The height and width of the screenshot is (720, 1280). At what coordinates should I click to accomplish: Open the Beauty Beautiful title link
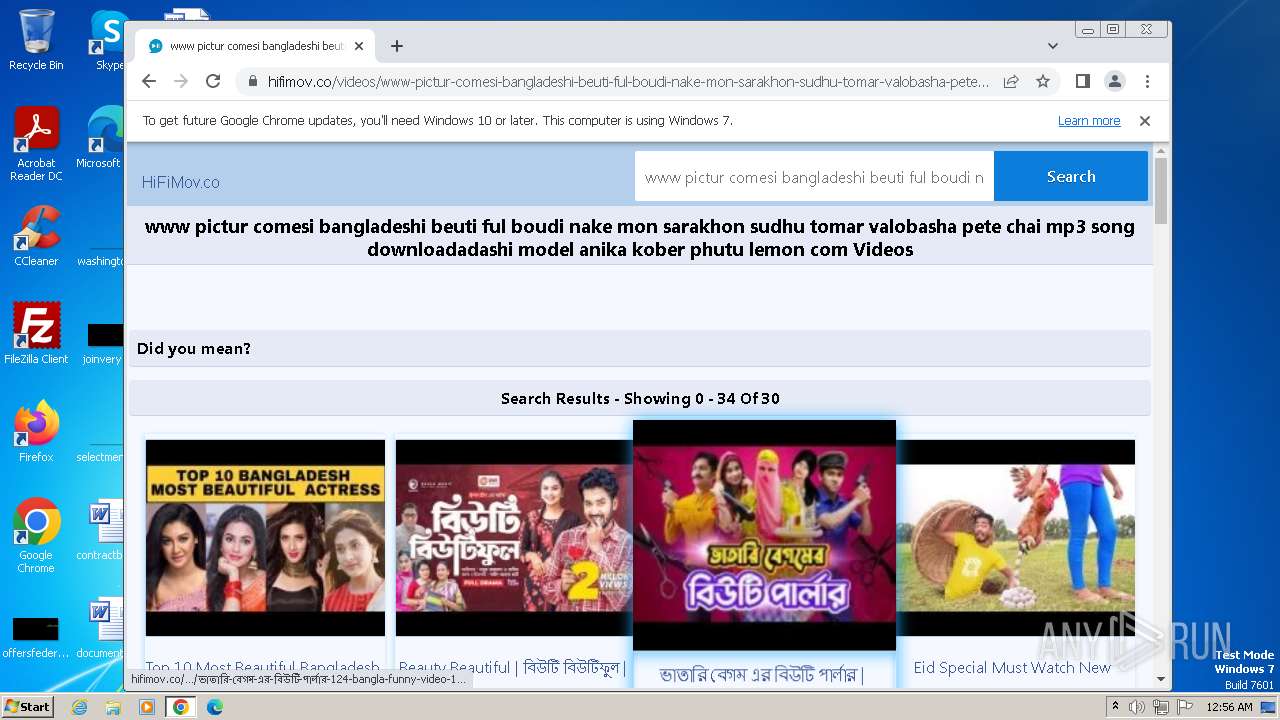(x=512, y=667)
